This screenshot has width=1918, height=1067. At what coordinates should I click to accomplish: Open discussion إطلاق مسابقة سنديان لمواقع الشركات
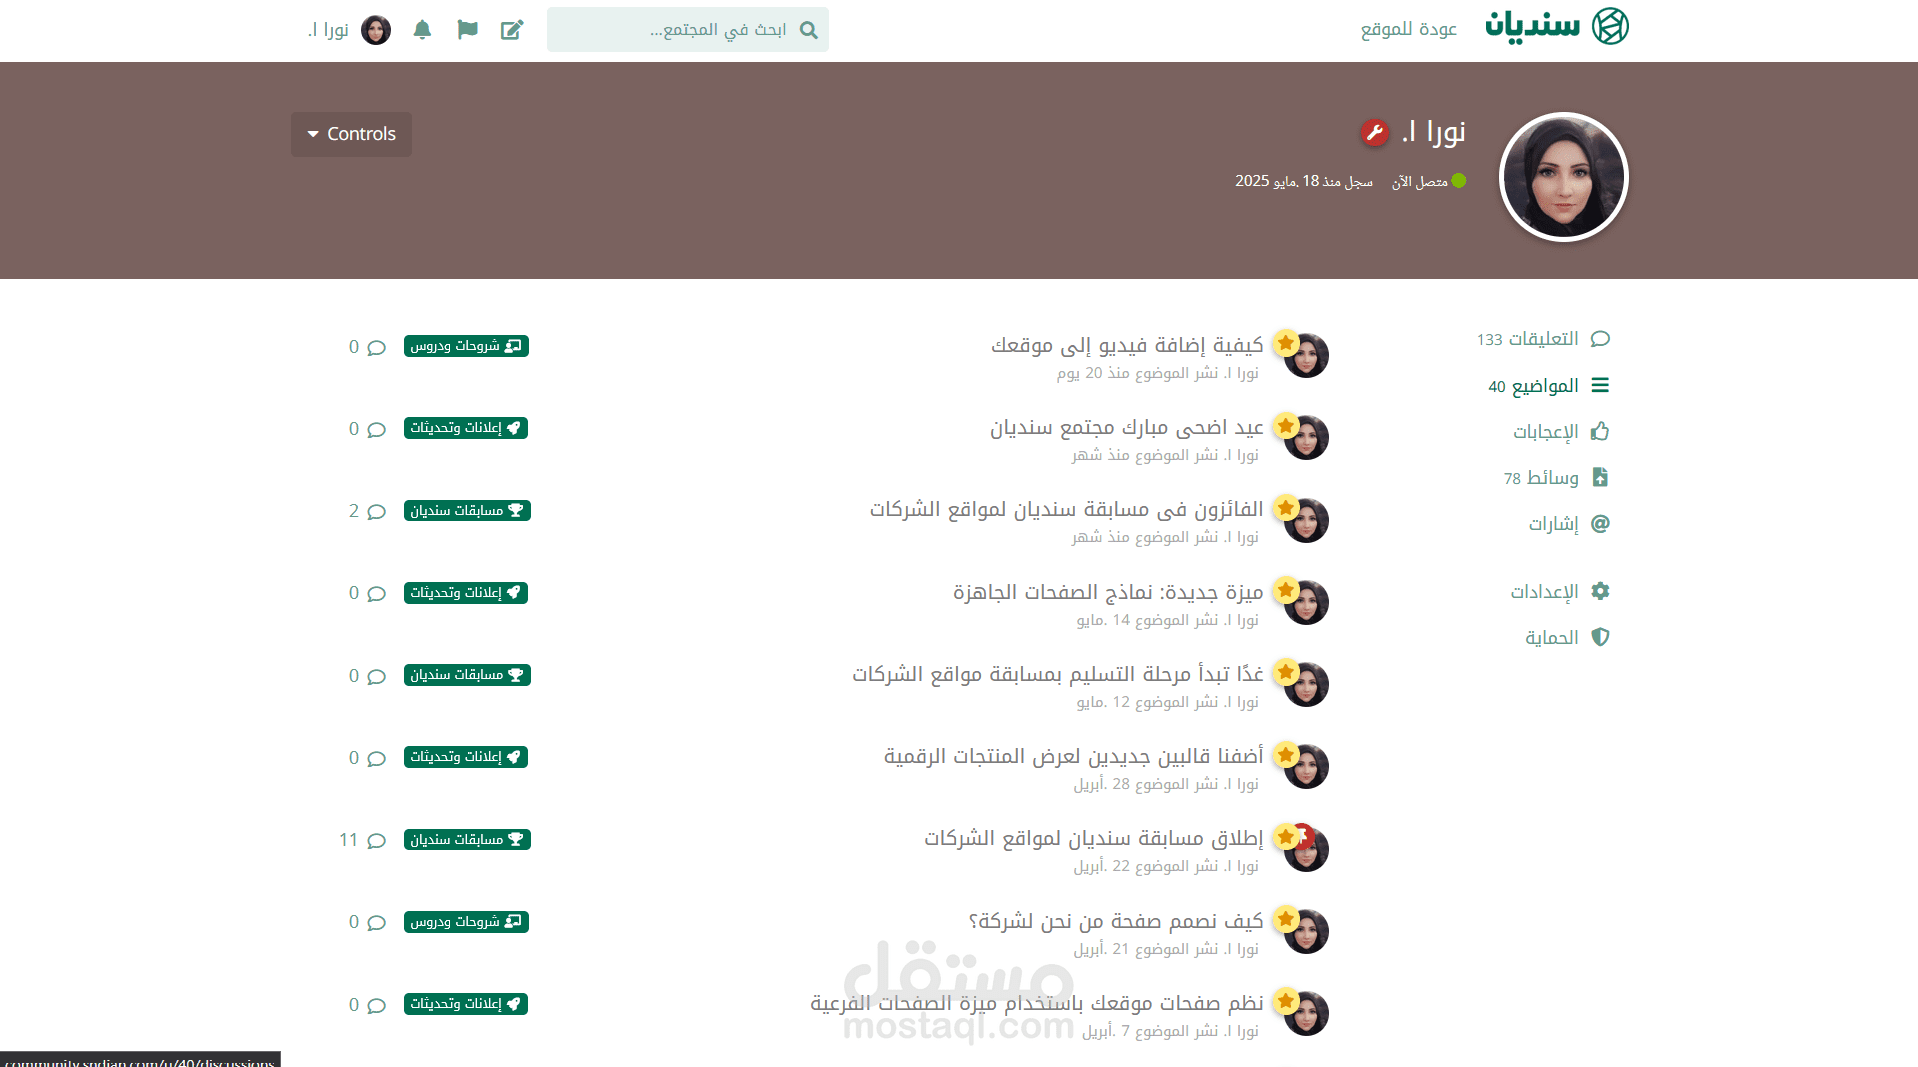(x=1093, y=839)
